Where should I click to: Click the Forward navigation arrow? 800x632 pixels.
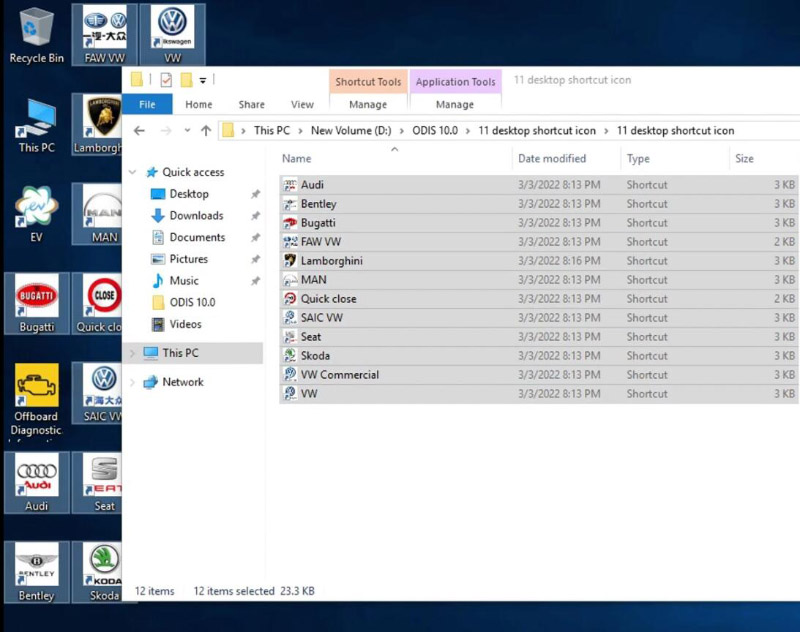(x=166, y=131)
